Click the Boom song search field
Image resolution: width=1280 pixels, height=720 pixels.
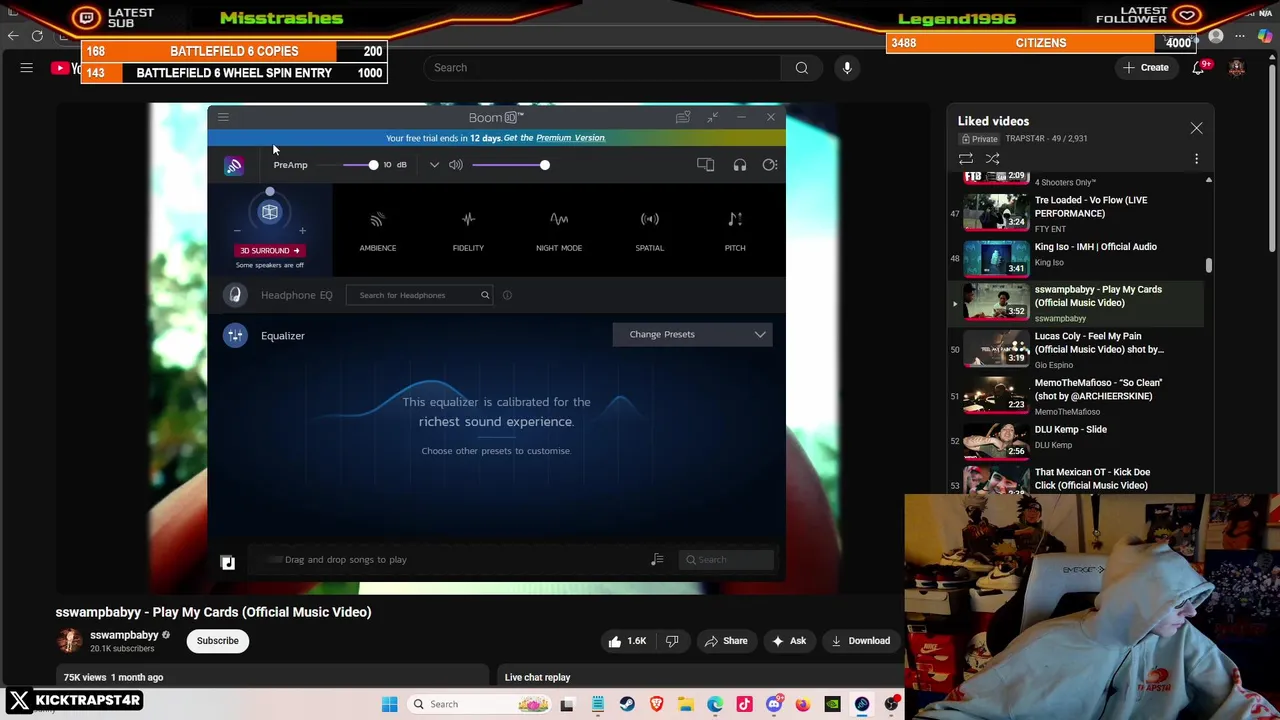tap(728, 560)
